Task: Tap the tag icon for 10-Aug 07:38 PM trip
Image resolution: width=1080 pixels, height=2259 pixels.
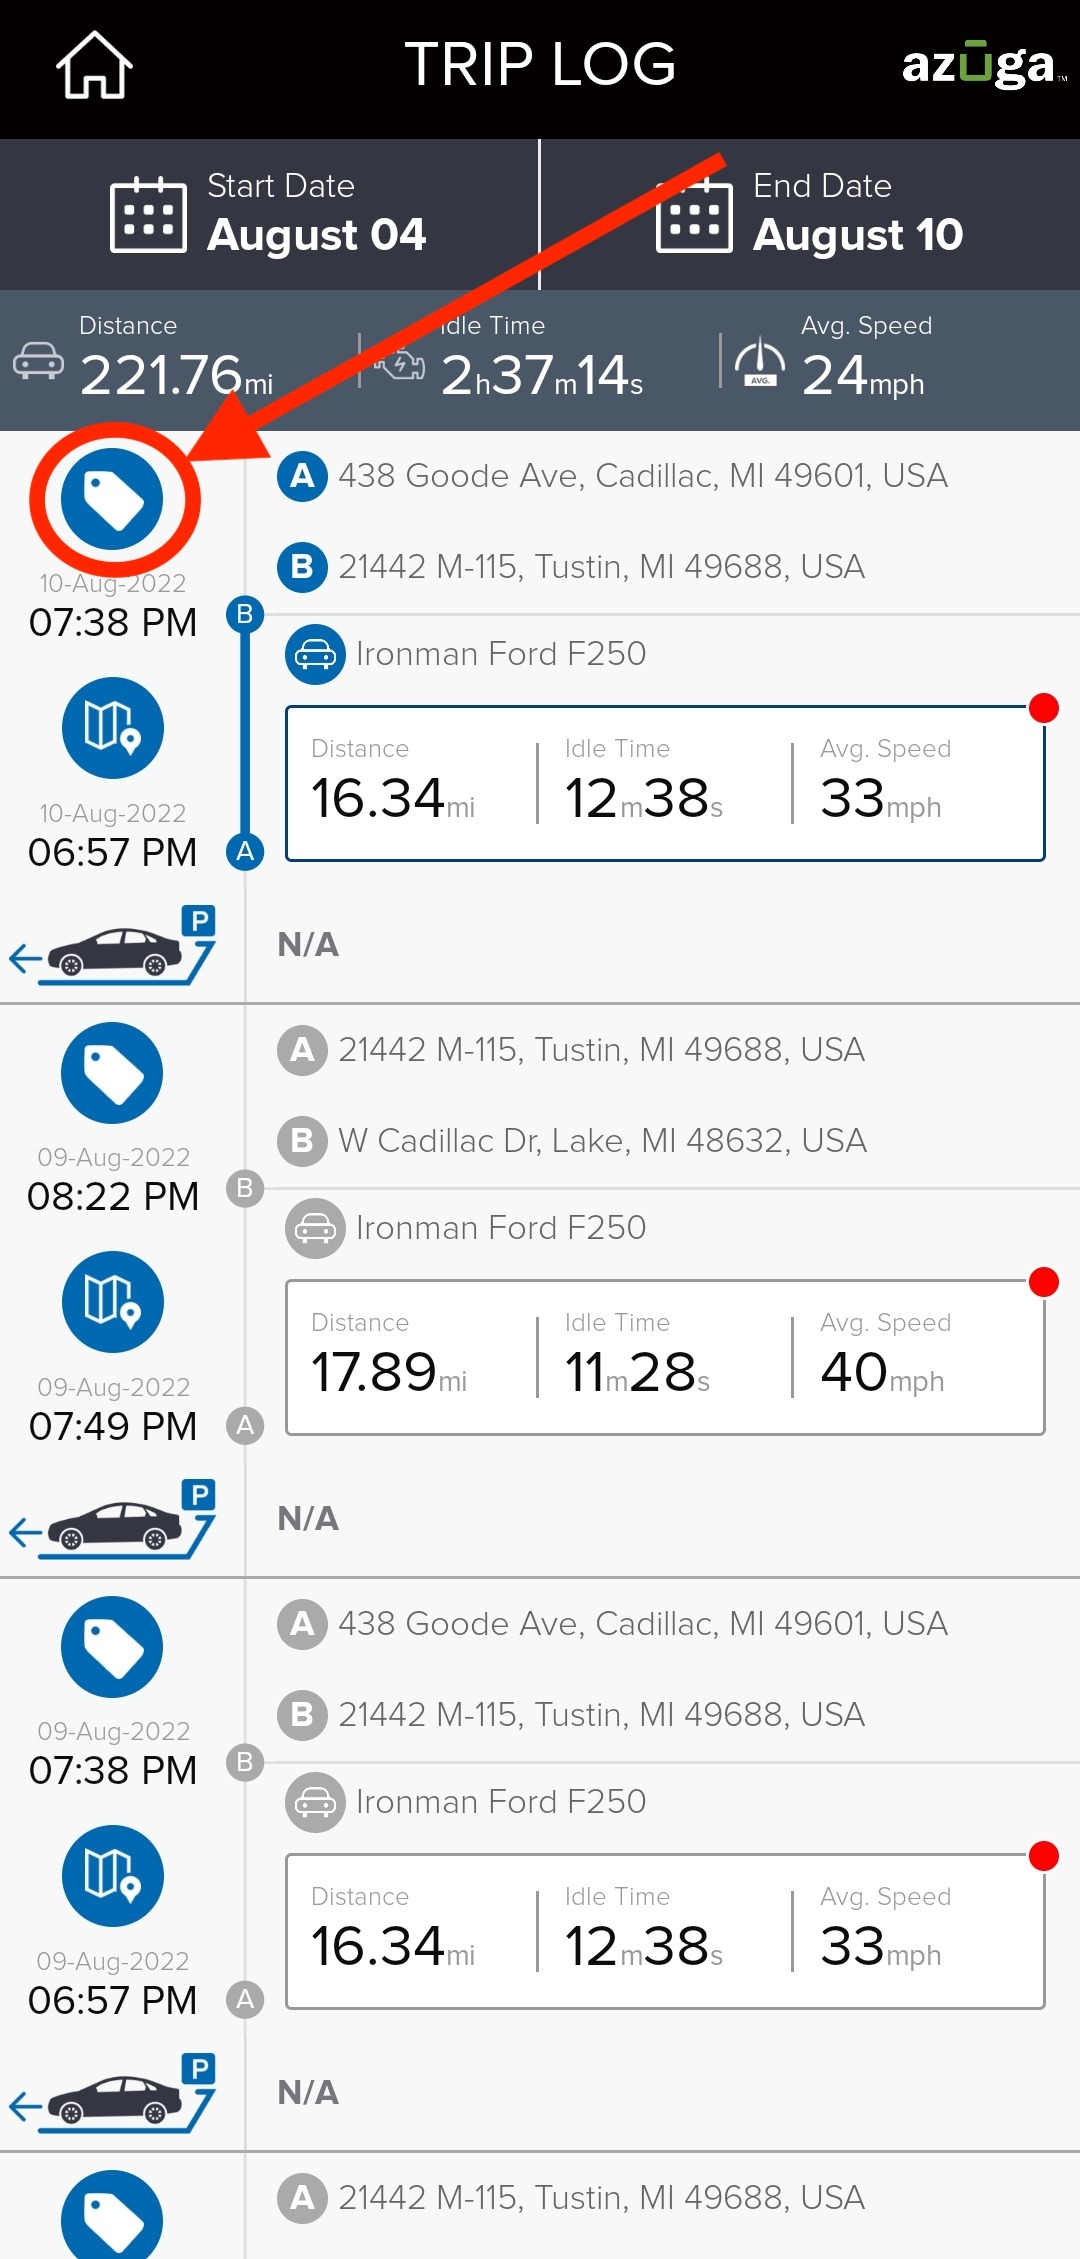Action: pyautogui.click(x=112, y=498)
